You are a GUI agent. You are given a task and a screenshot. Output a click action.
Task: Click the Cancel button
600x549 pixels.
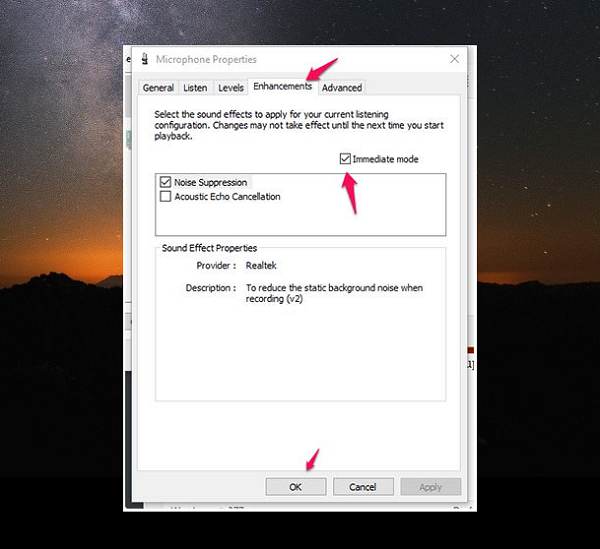[x=363, y=487]
